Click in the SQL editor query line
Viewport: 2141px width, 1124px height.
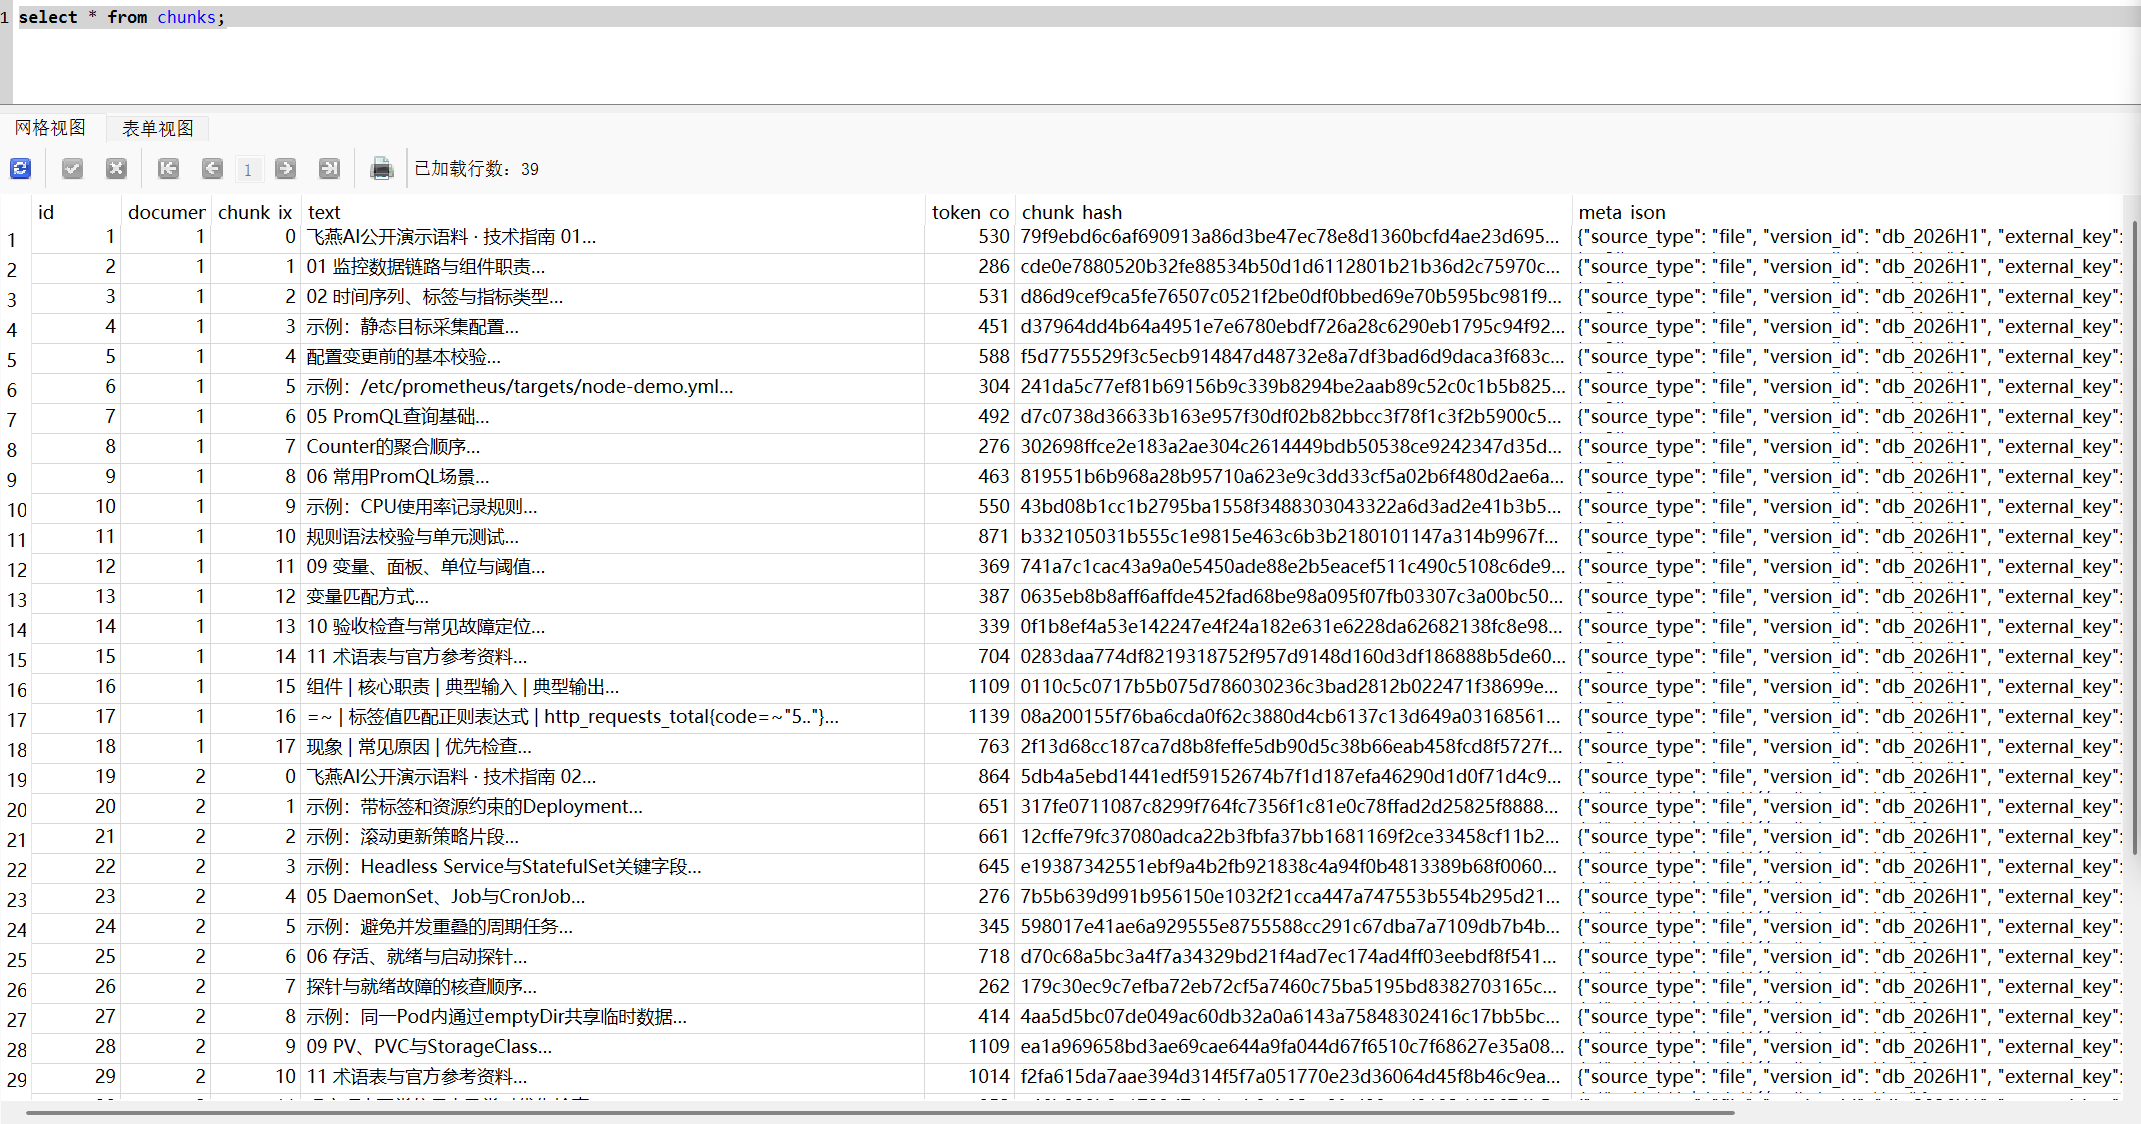[x=1070, y=17]
